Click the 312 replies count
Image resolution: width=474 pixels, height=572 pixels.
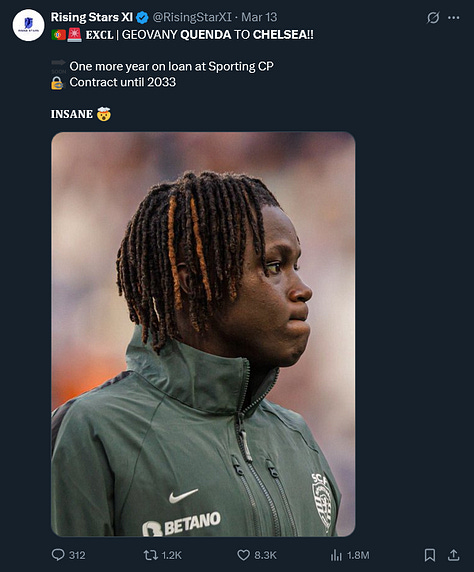point(77,555)
